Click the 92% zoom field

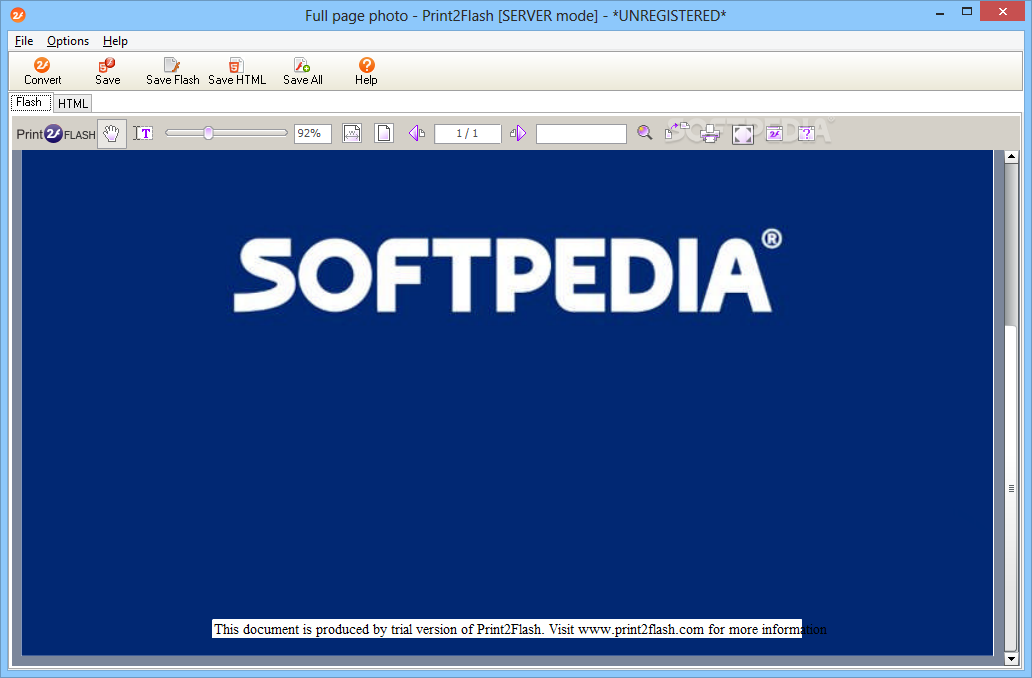click(x=312, y=134)
